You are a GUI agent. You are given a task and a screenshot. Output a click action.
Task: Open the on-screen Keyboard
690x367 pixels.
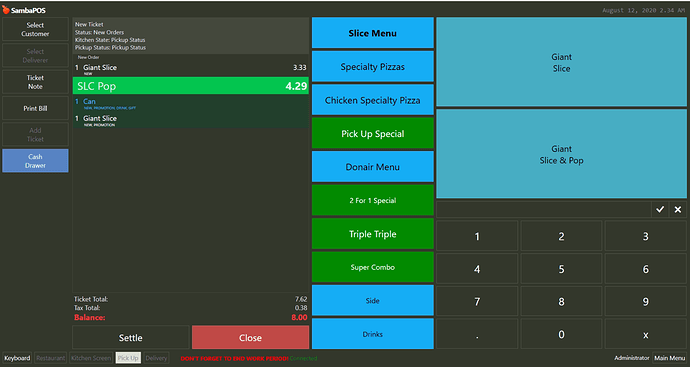(17, 358)
